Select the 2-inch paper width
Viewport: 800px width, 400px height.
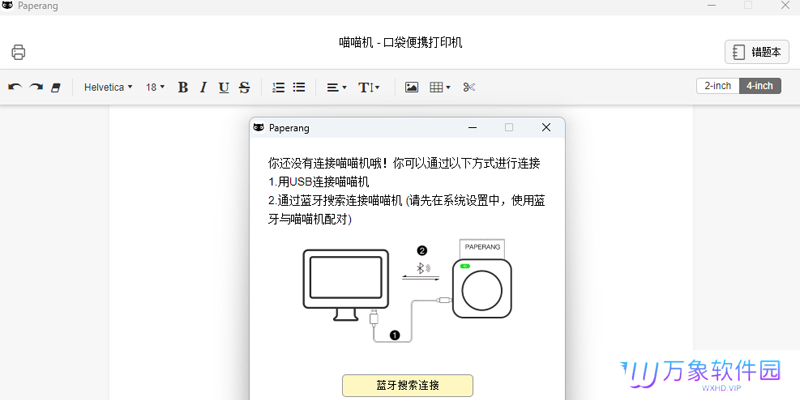718,86
